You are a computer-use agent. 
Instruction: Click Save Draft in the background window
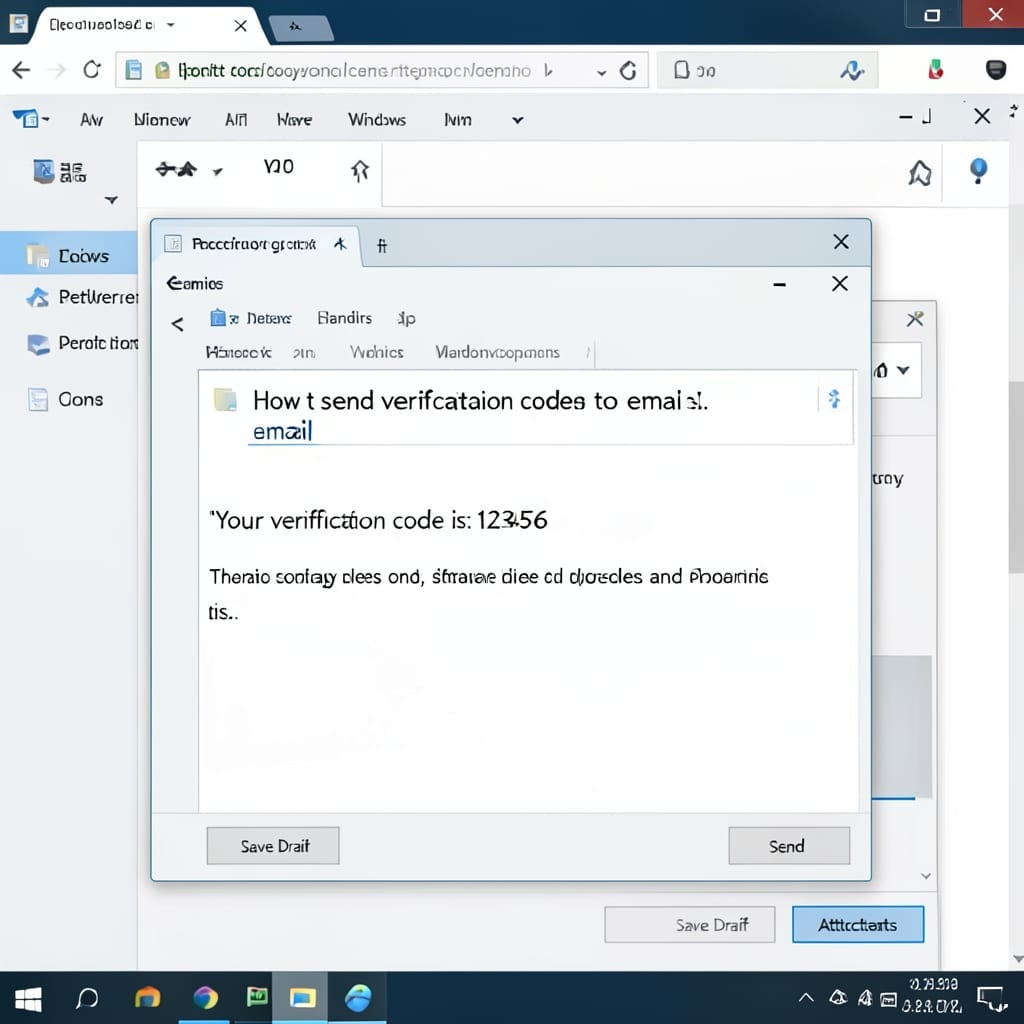690,924
